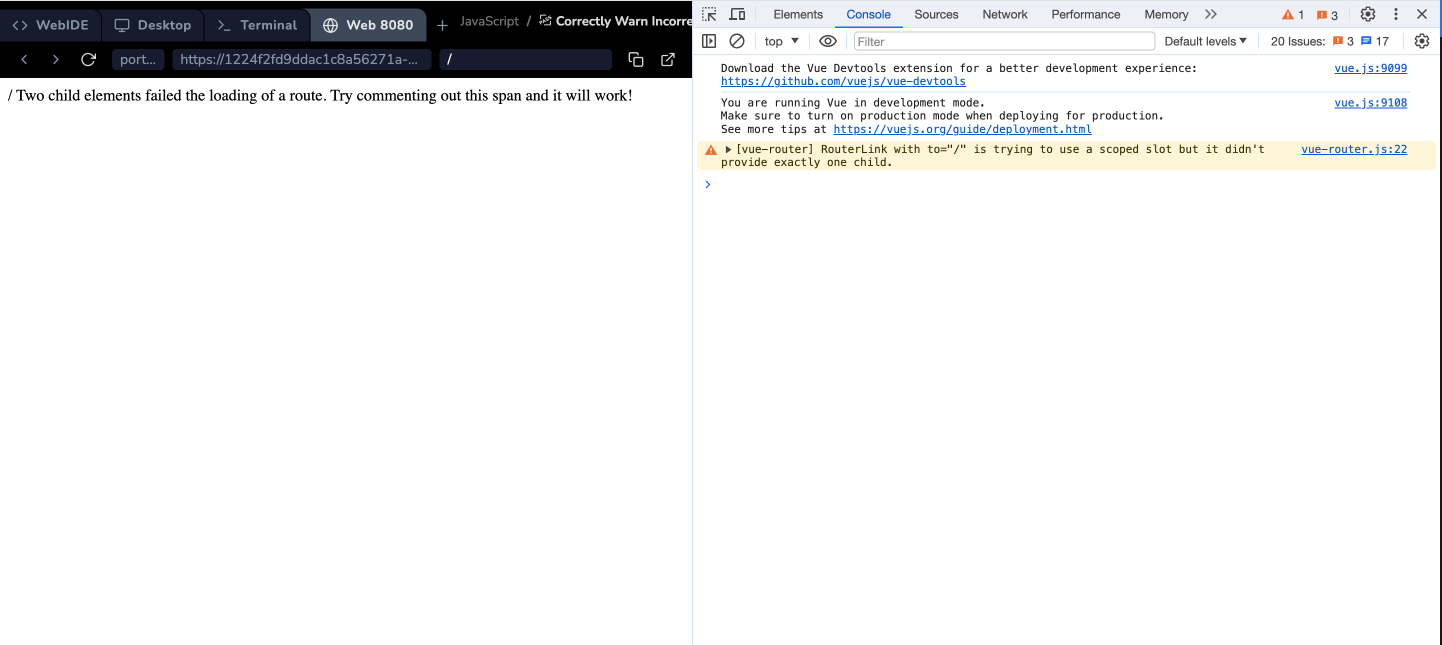Click the inspect element picker icon
Viewport: 1442px width, 645px height.
pos(709,14)
